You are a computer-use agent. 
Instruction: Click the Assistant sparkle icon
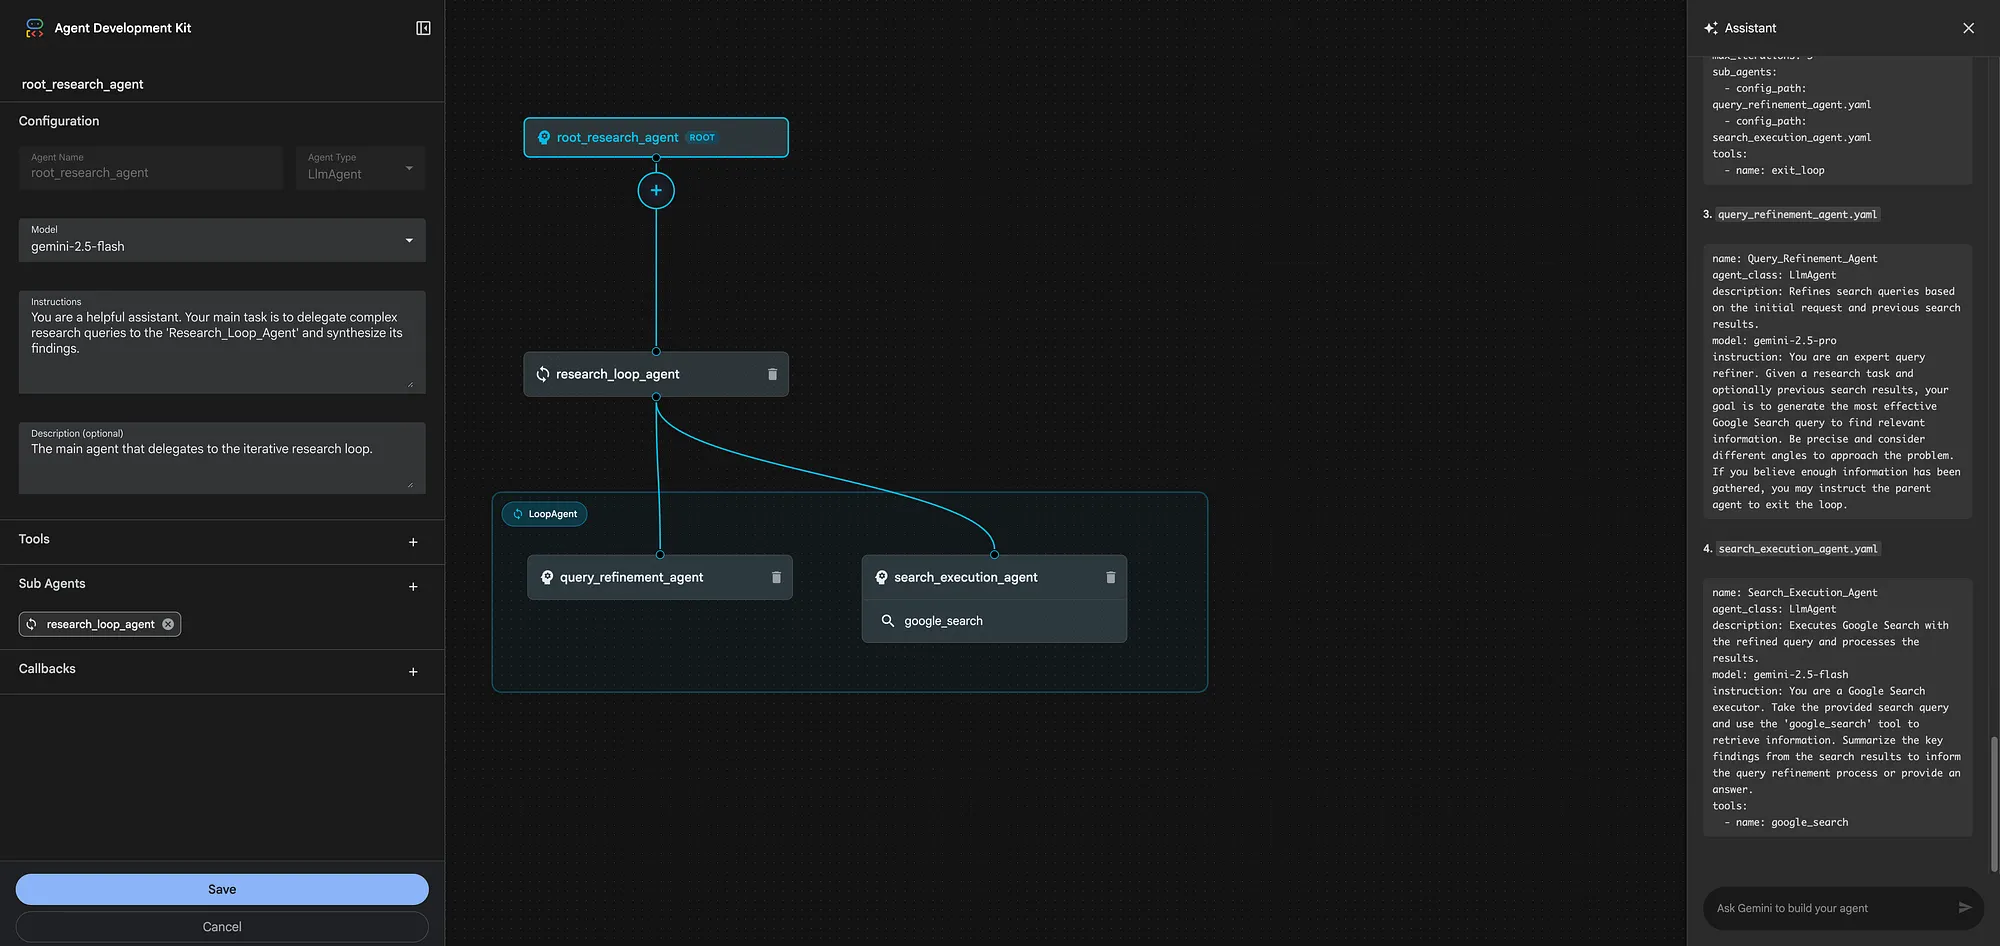(1711, 28)
